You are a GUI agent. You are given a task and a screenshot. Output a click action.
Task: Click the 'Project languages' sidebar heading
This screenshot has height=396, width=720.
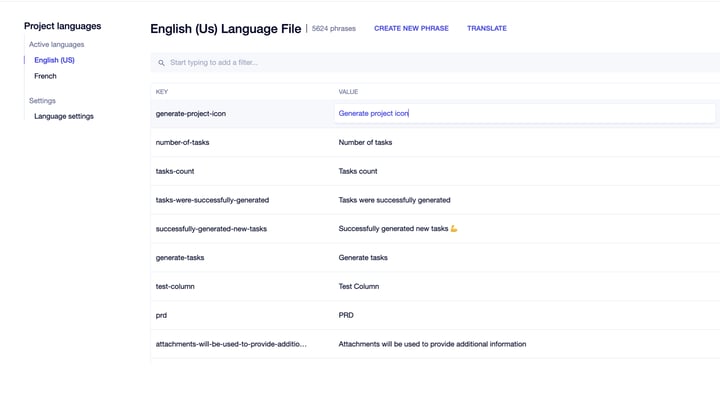62,26
